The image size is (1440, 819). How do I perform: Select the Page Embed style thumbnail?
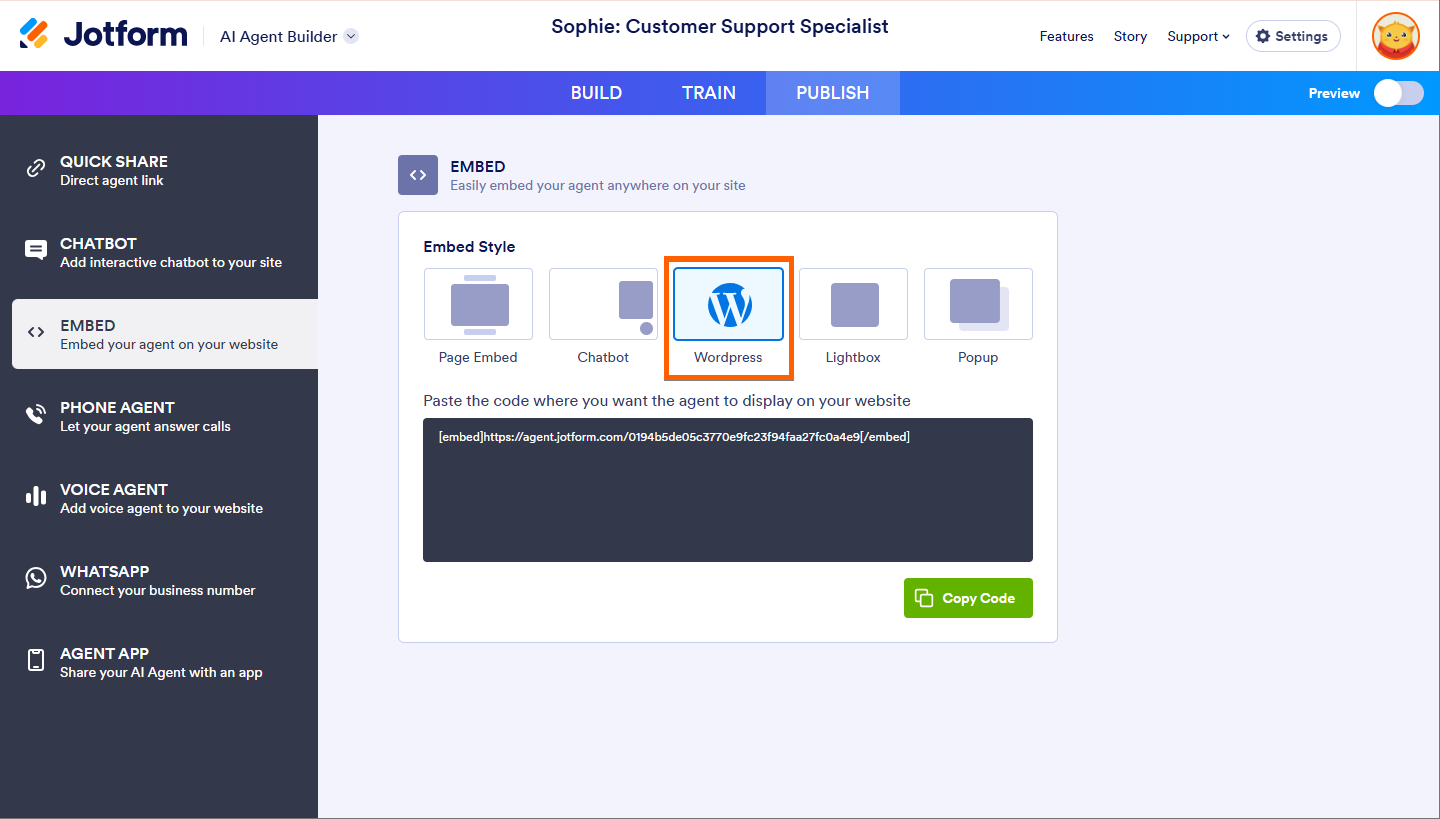[x=478, y=304]
